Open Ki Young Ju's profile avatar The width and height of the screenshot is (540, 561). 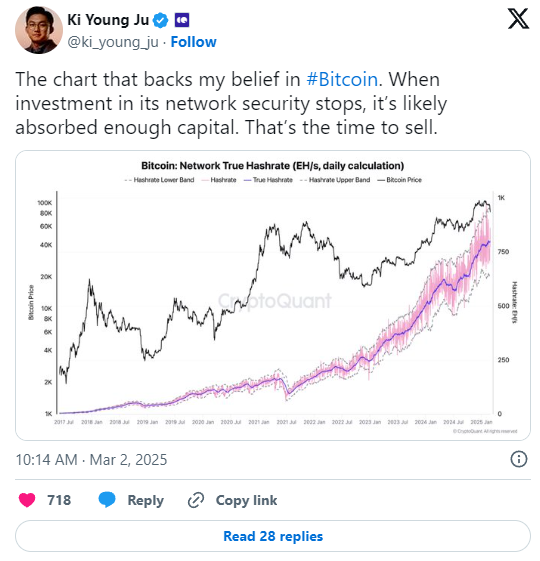(39, 30)
